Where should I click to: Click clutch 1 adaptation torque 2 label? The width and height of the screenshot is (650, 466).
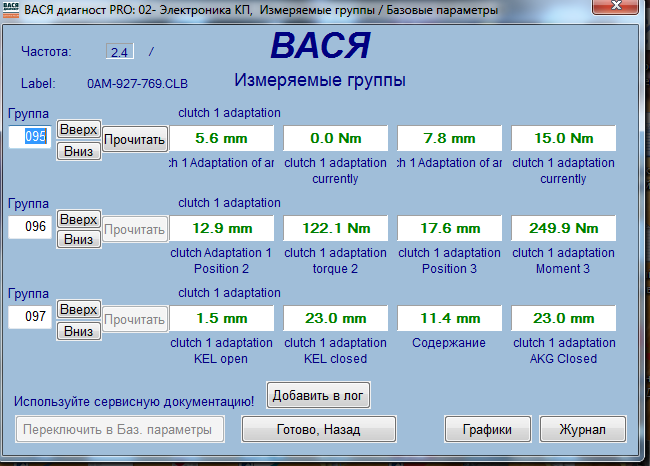tap(335, 260)
